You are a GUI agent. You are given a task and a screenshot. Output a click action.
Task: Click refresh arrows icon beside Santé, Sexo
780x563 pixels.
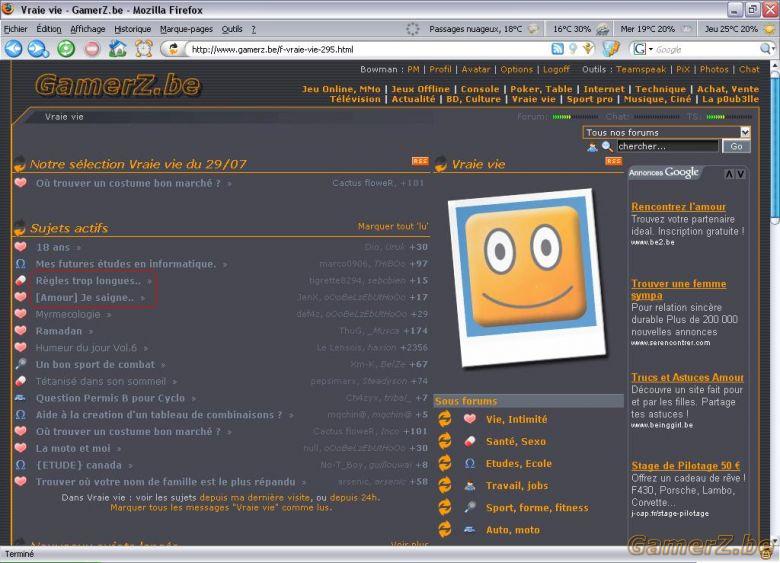445,441
